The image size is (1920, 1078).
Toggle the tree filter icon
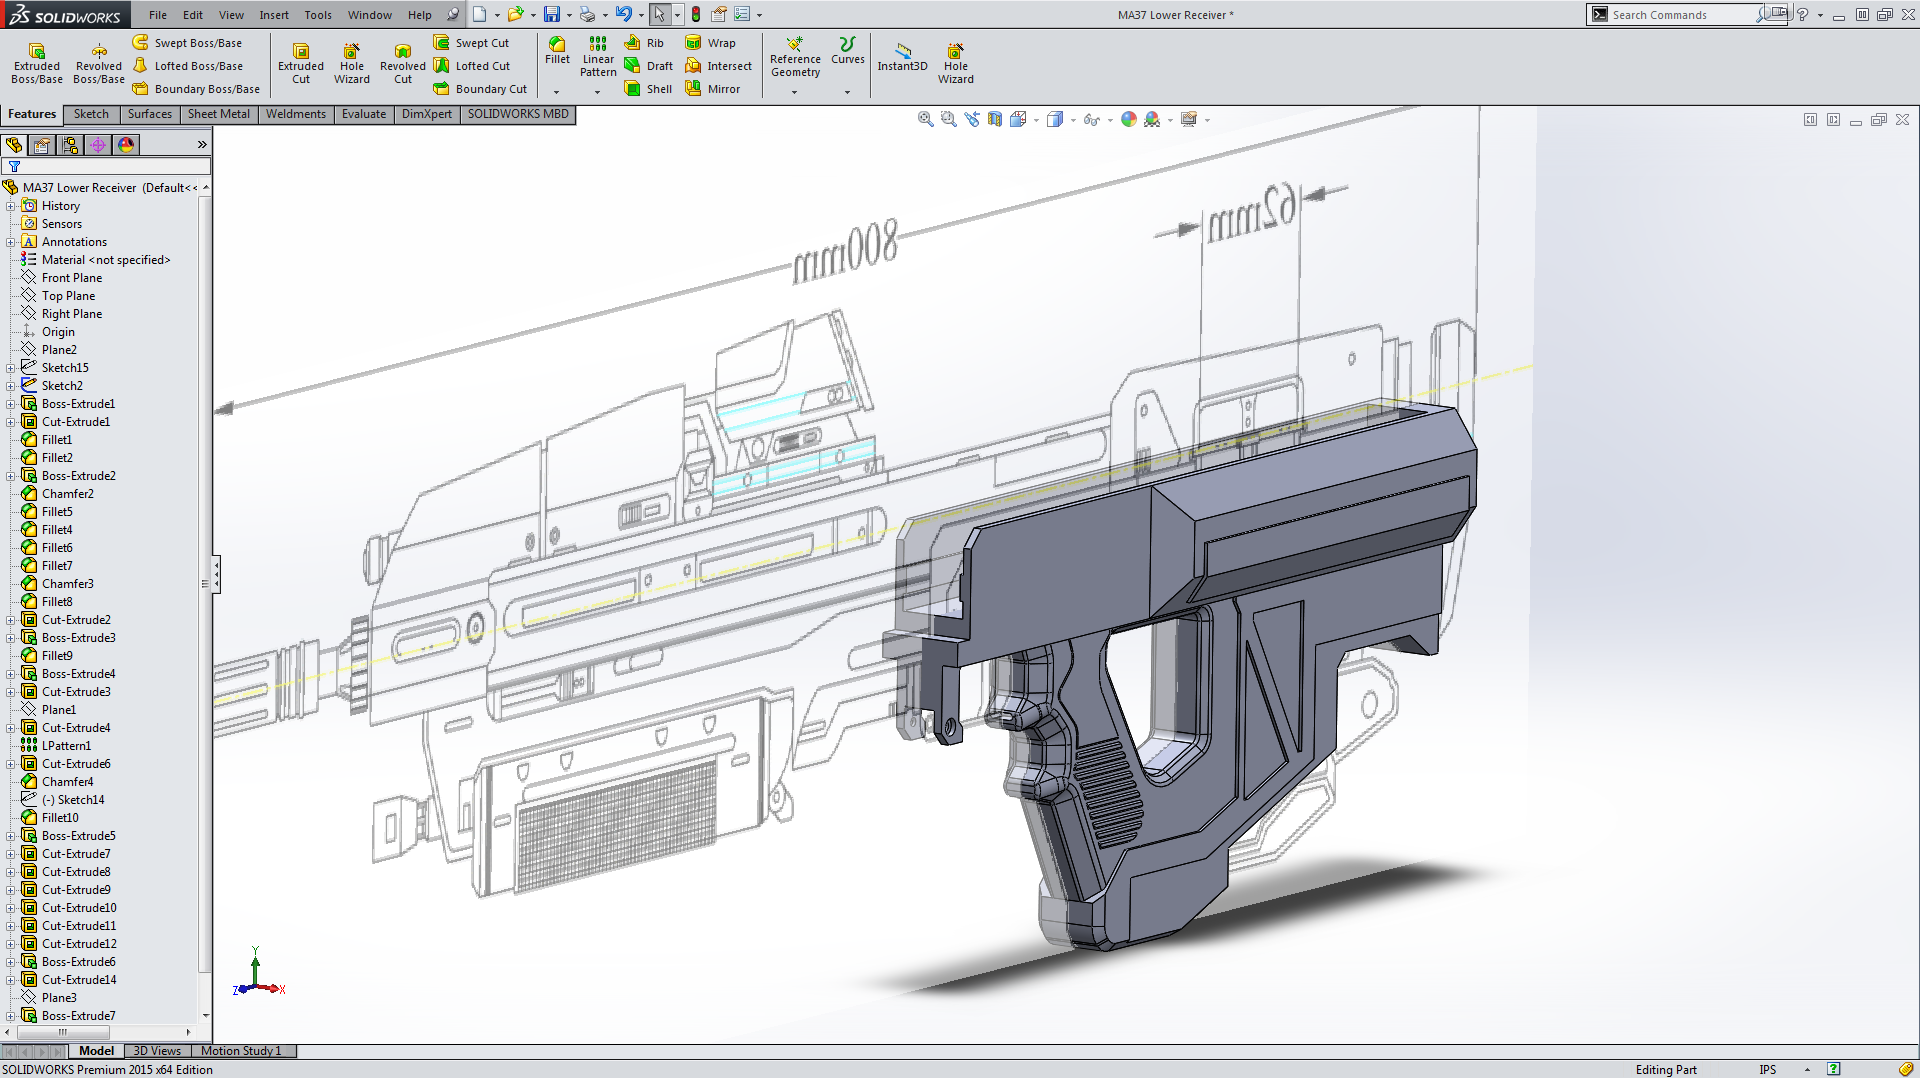[x=14, y=167]
